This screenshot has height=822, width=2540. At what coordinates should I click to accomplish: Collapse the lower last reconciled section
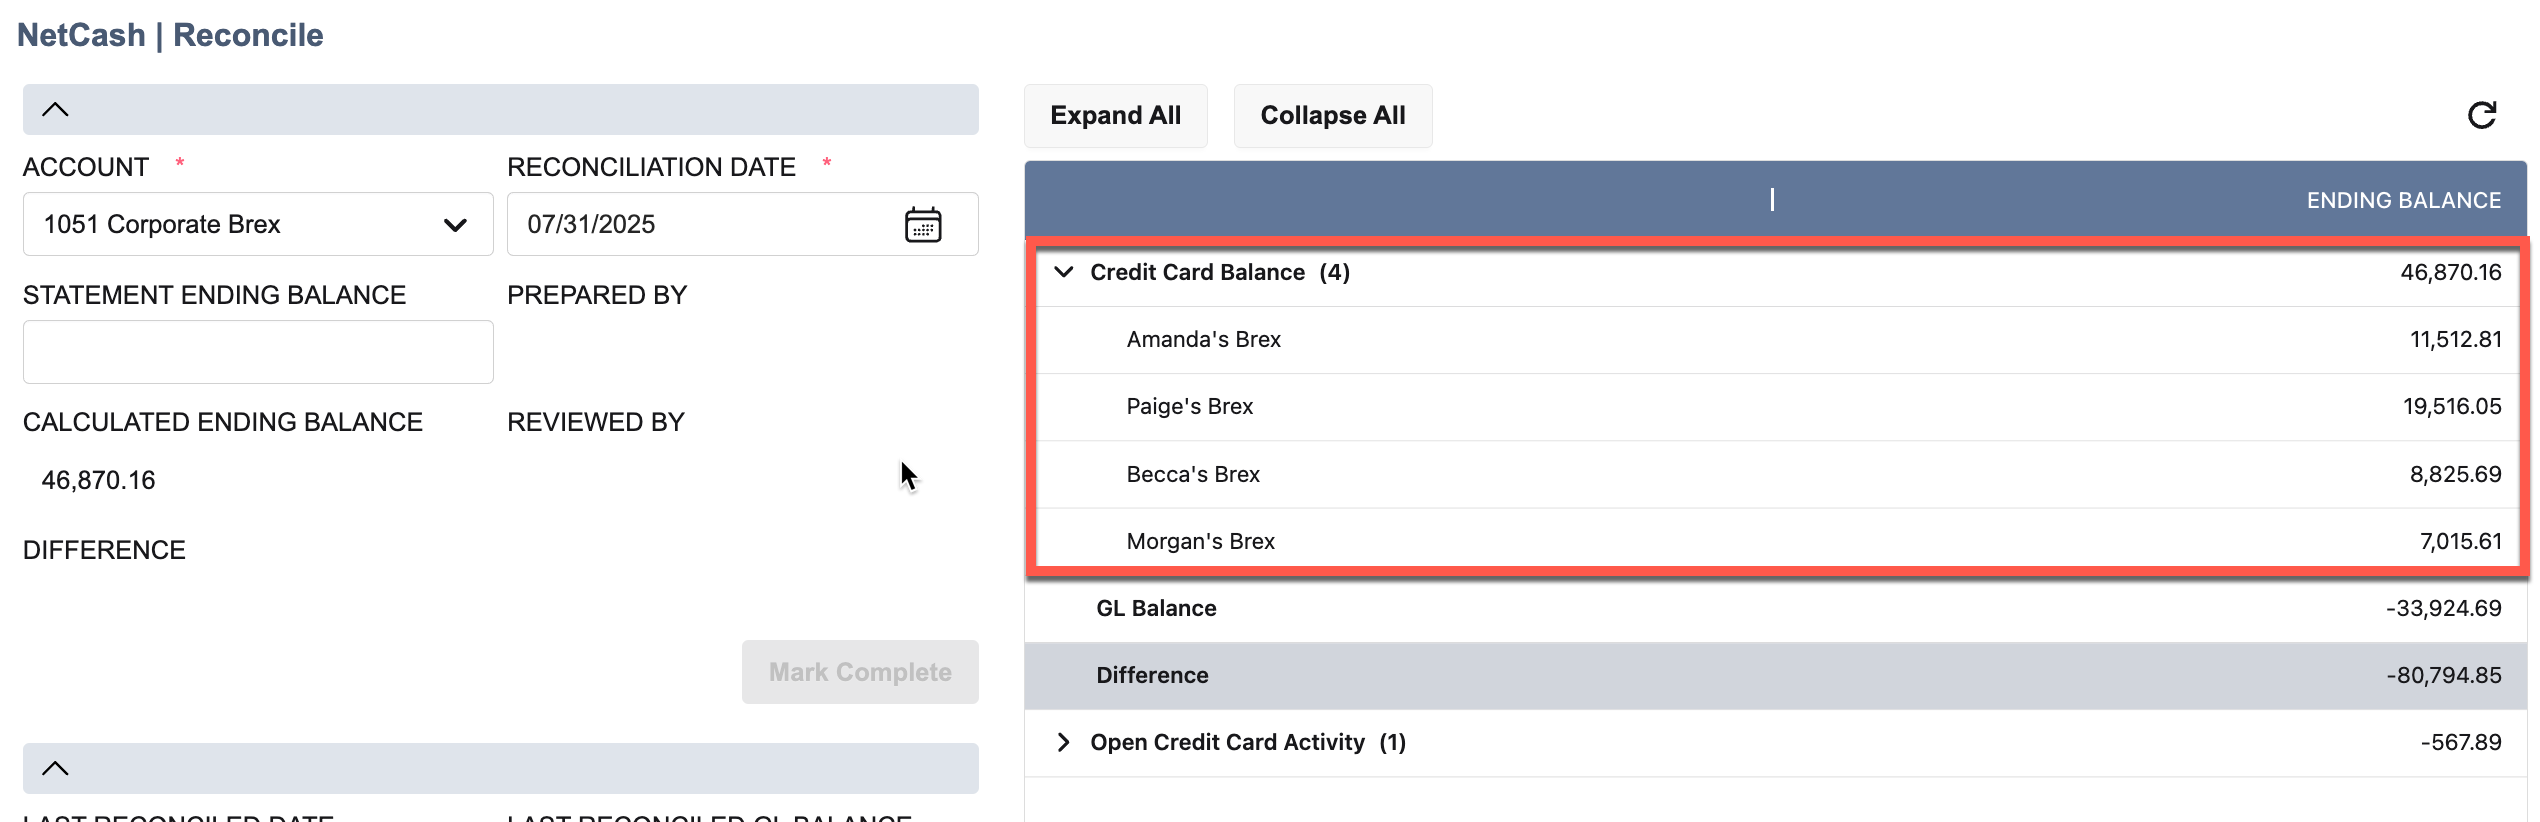pos(56,768)
